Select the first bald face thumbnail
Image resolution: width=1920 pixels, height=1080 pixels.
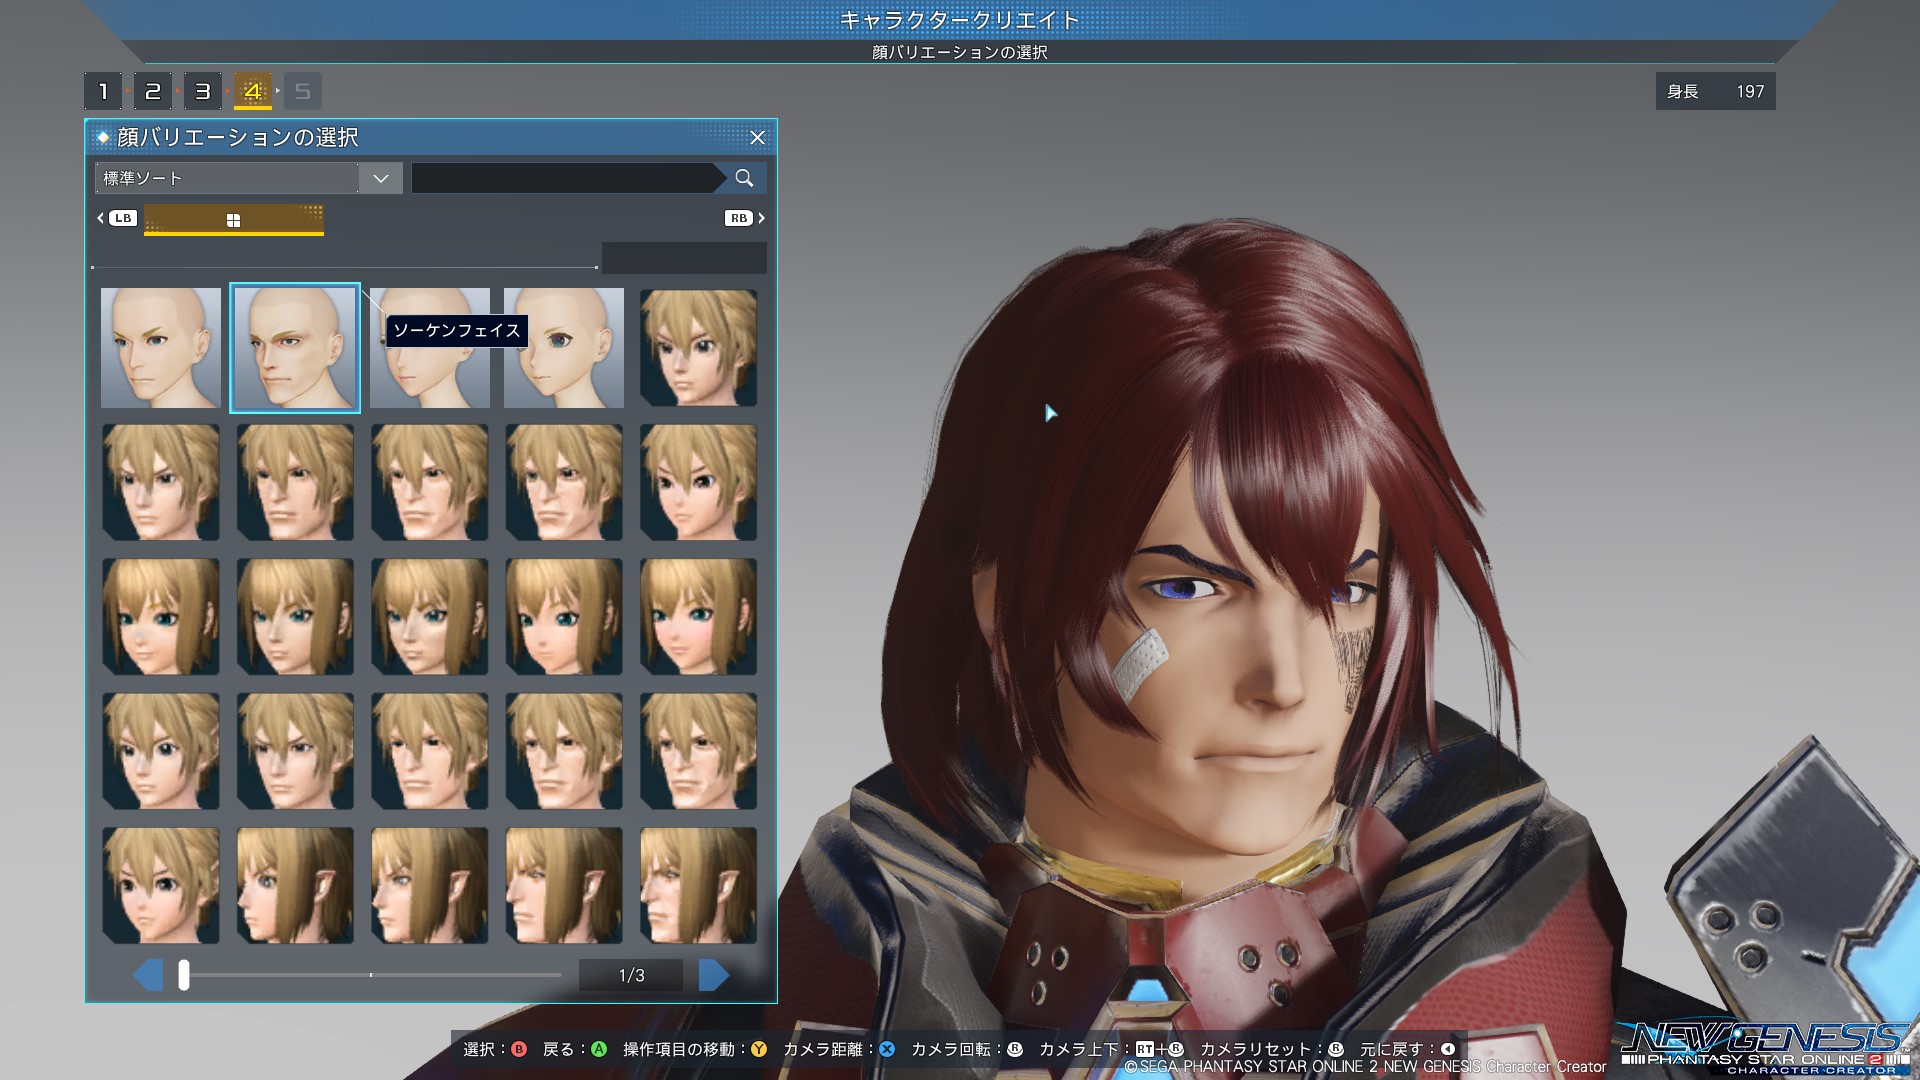pos(160,348)
